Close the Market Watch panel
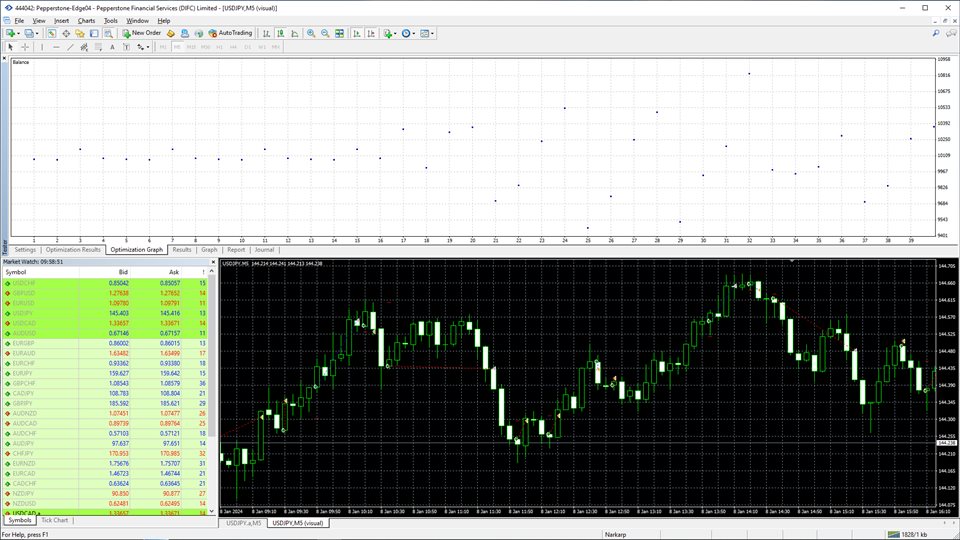 pos(213,262)
